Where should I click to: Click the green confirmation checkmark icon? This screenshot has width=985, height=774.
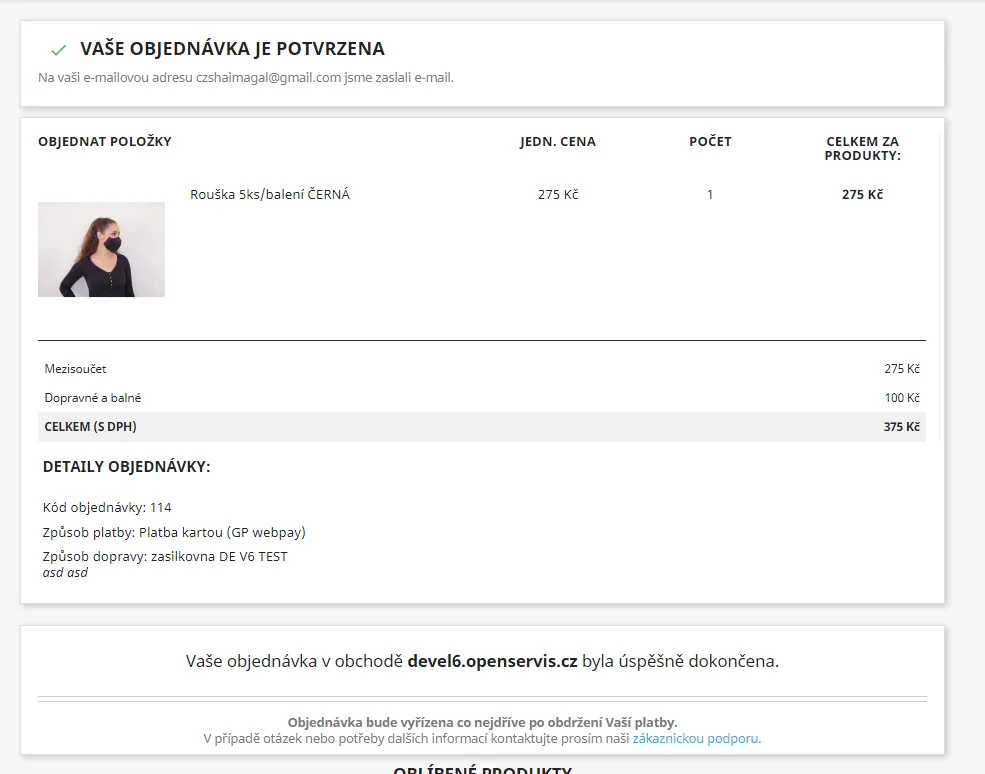58,50
